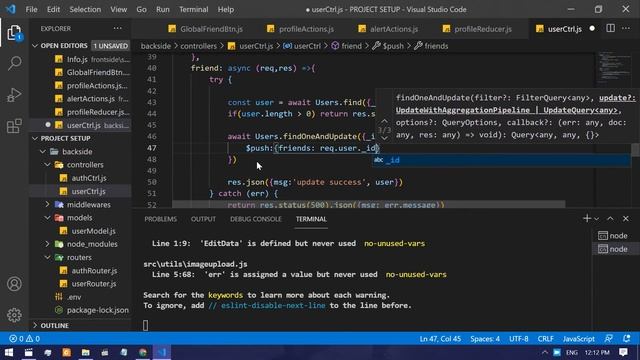Click the ENG language indicator in tray

(x=571, y=352)
